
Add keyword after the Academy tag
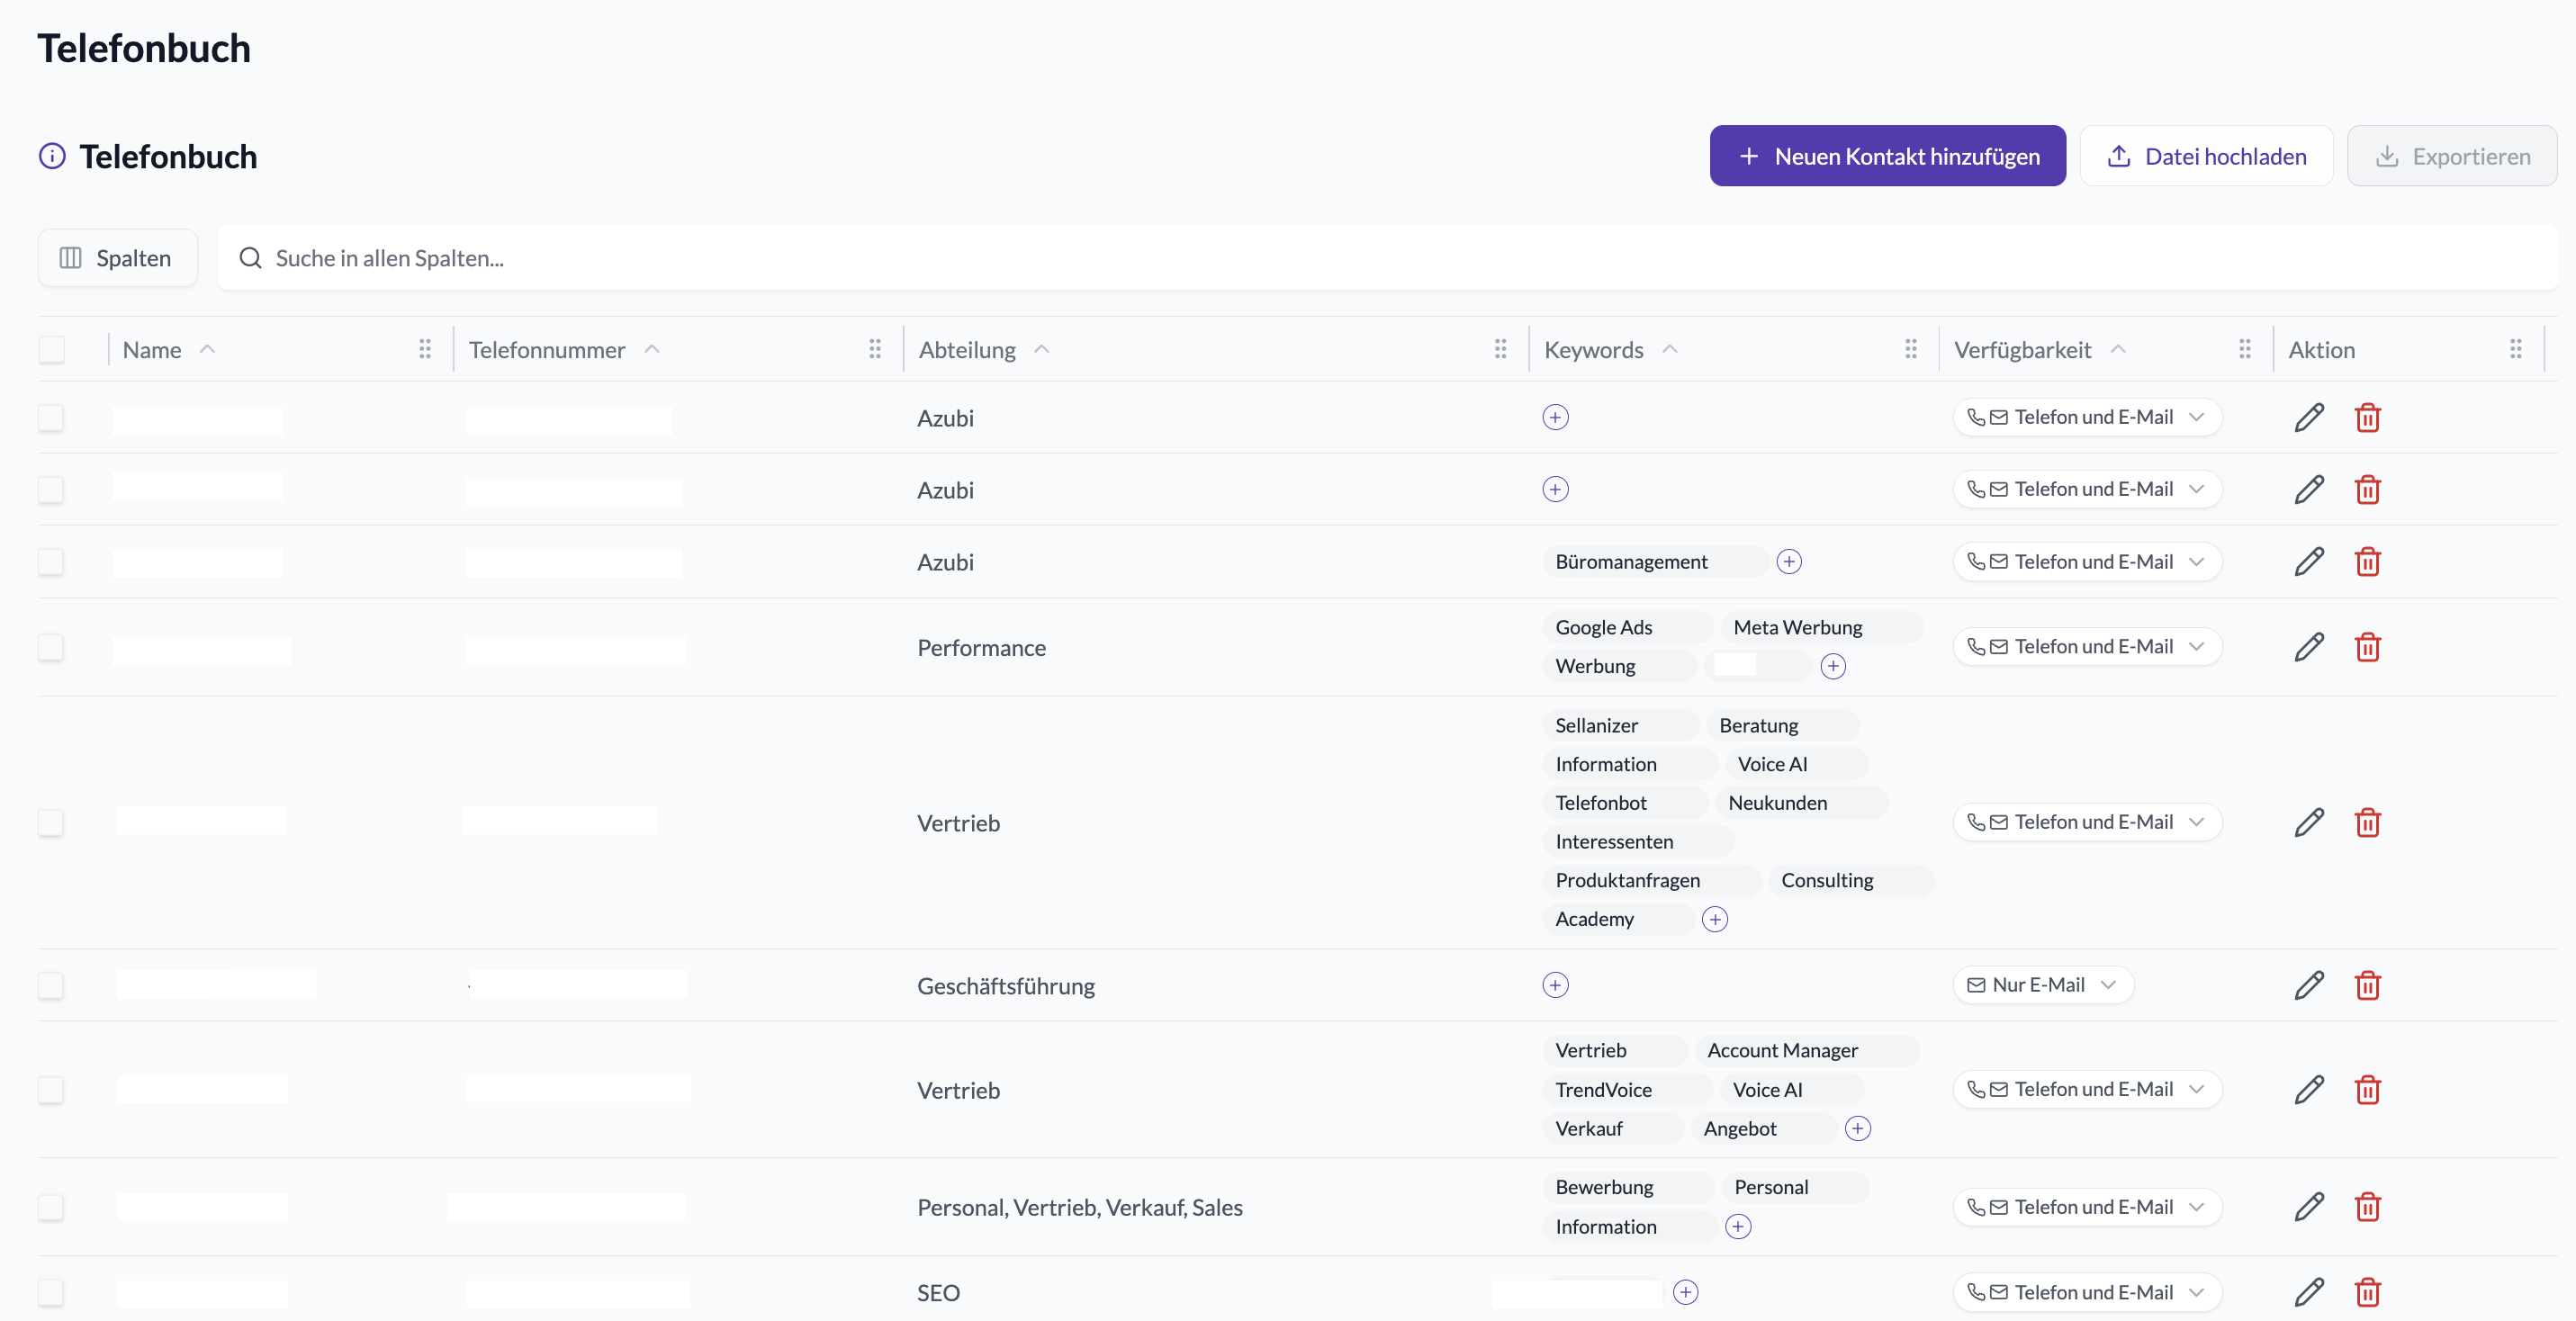tap(1715, 919)
